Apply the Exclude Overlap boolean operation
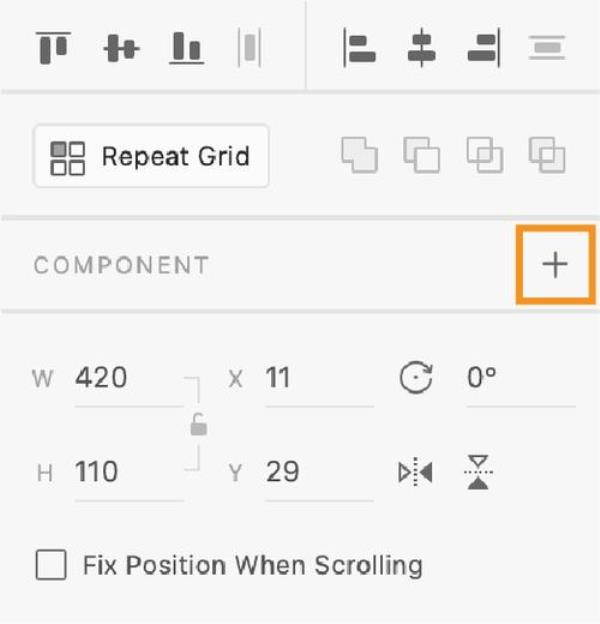Image resolution: width=600 pixels, height=624 pixels. point(547,155)
